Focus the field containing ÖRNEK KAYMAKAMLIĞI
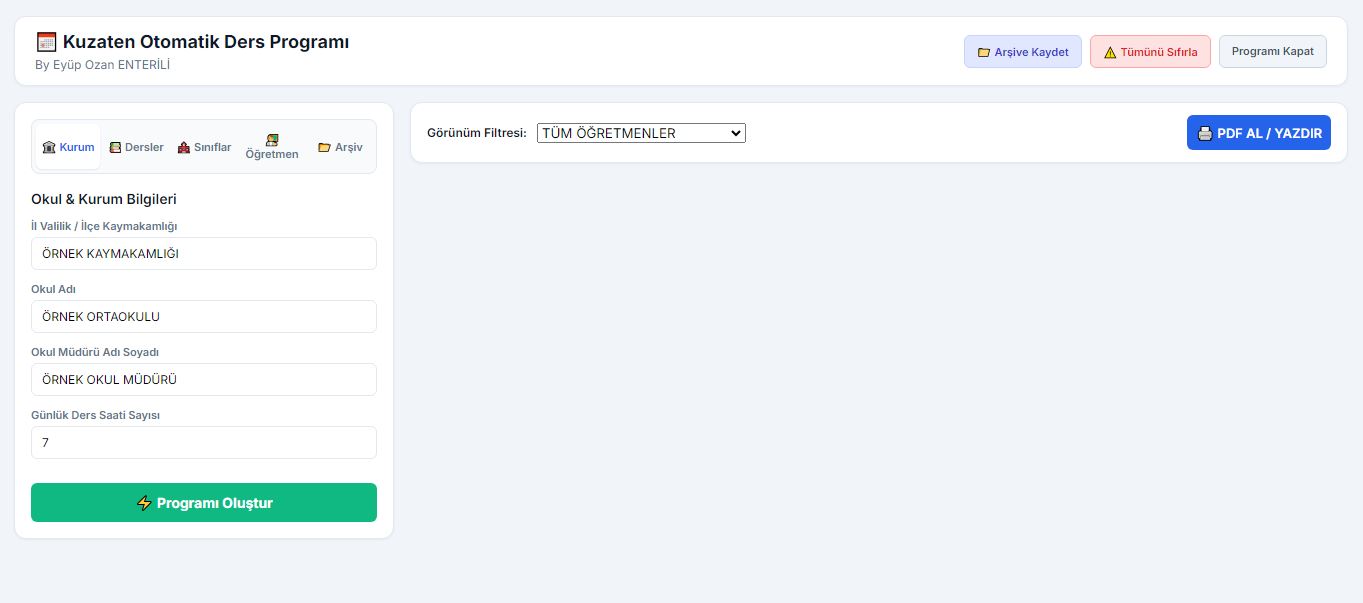Screen dimensions: 1363x603 (204, 253)
